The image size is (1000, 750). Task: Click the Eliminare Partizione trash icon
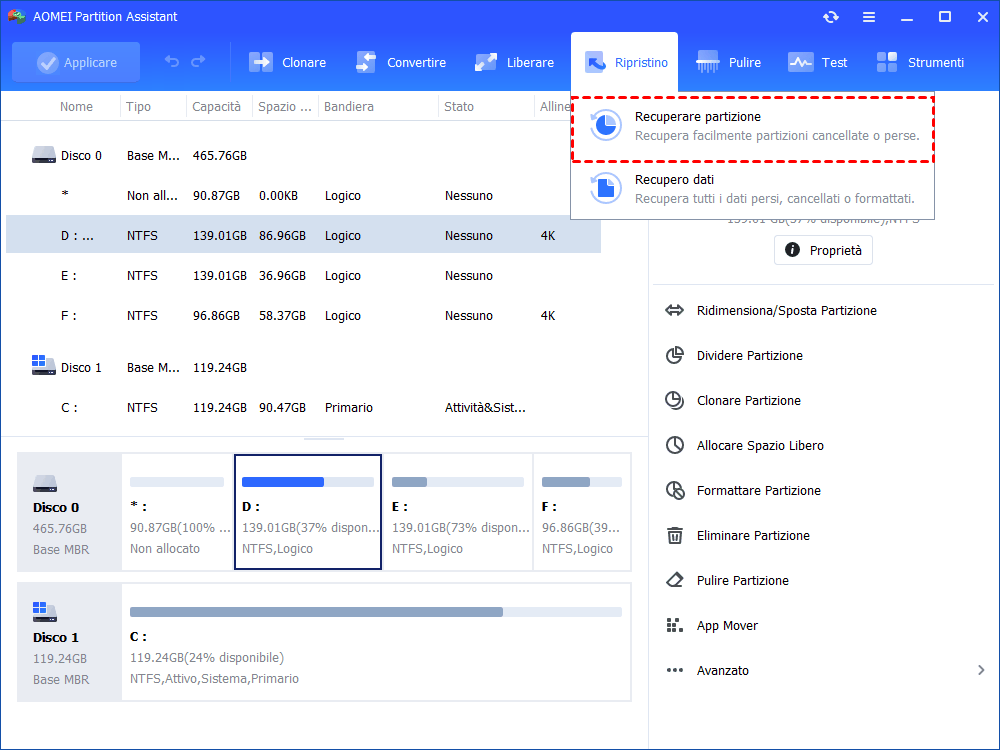click(675, 536)
